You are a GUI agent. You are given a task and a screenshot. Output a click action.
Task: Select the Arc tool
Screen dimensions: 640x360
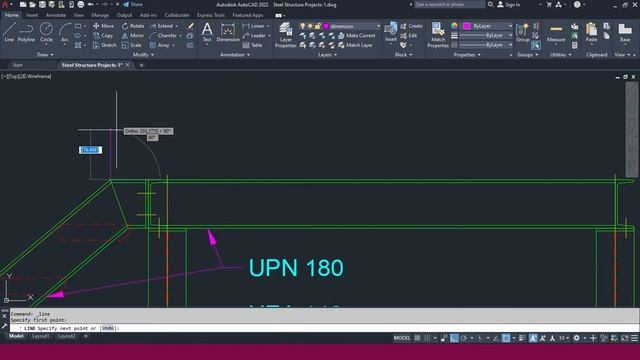[x=64, y=32]
